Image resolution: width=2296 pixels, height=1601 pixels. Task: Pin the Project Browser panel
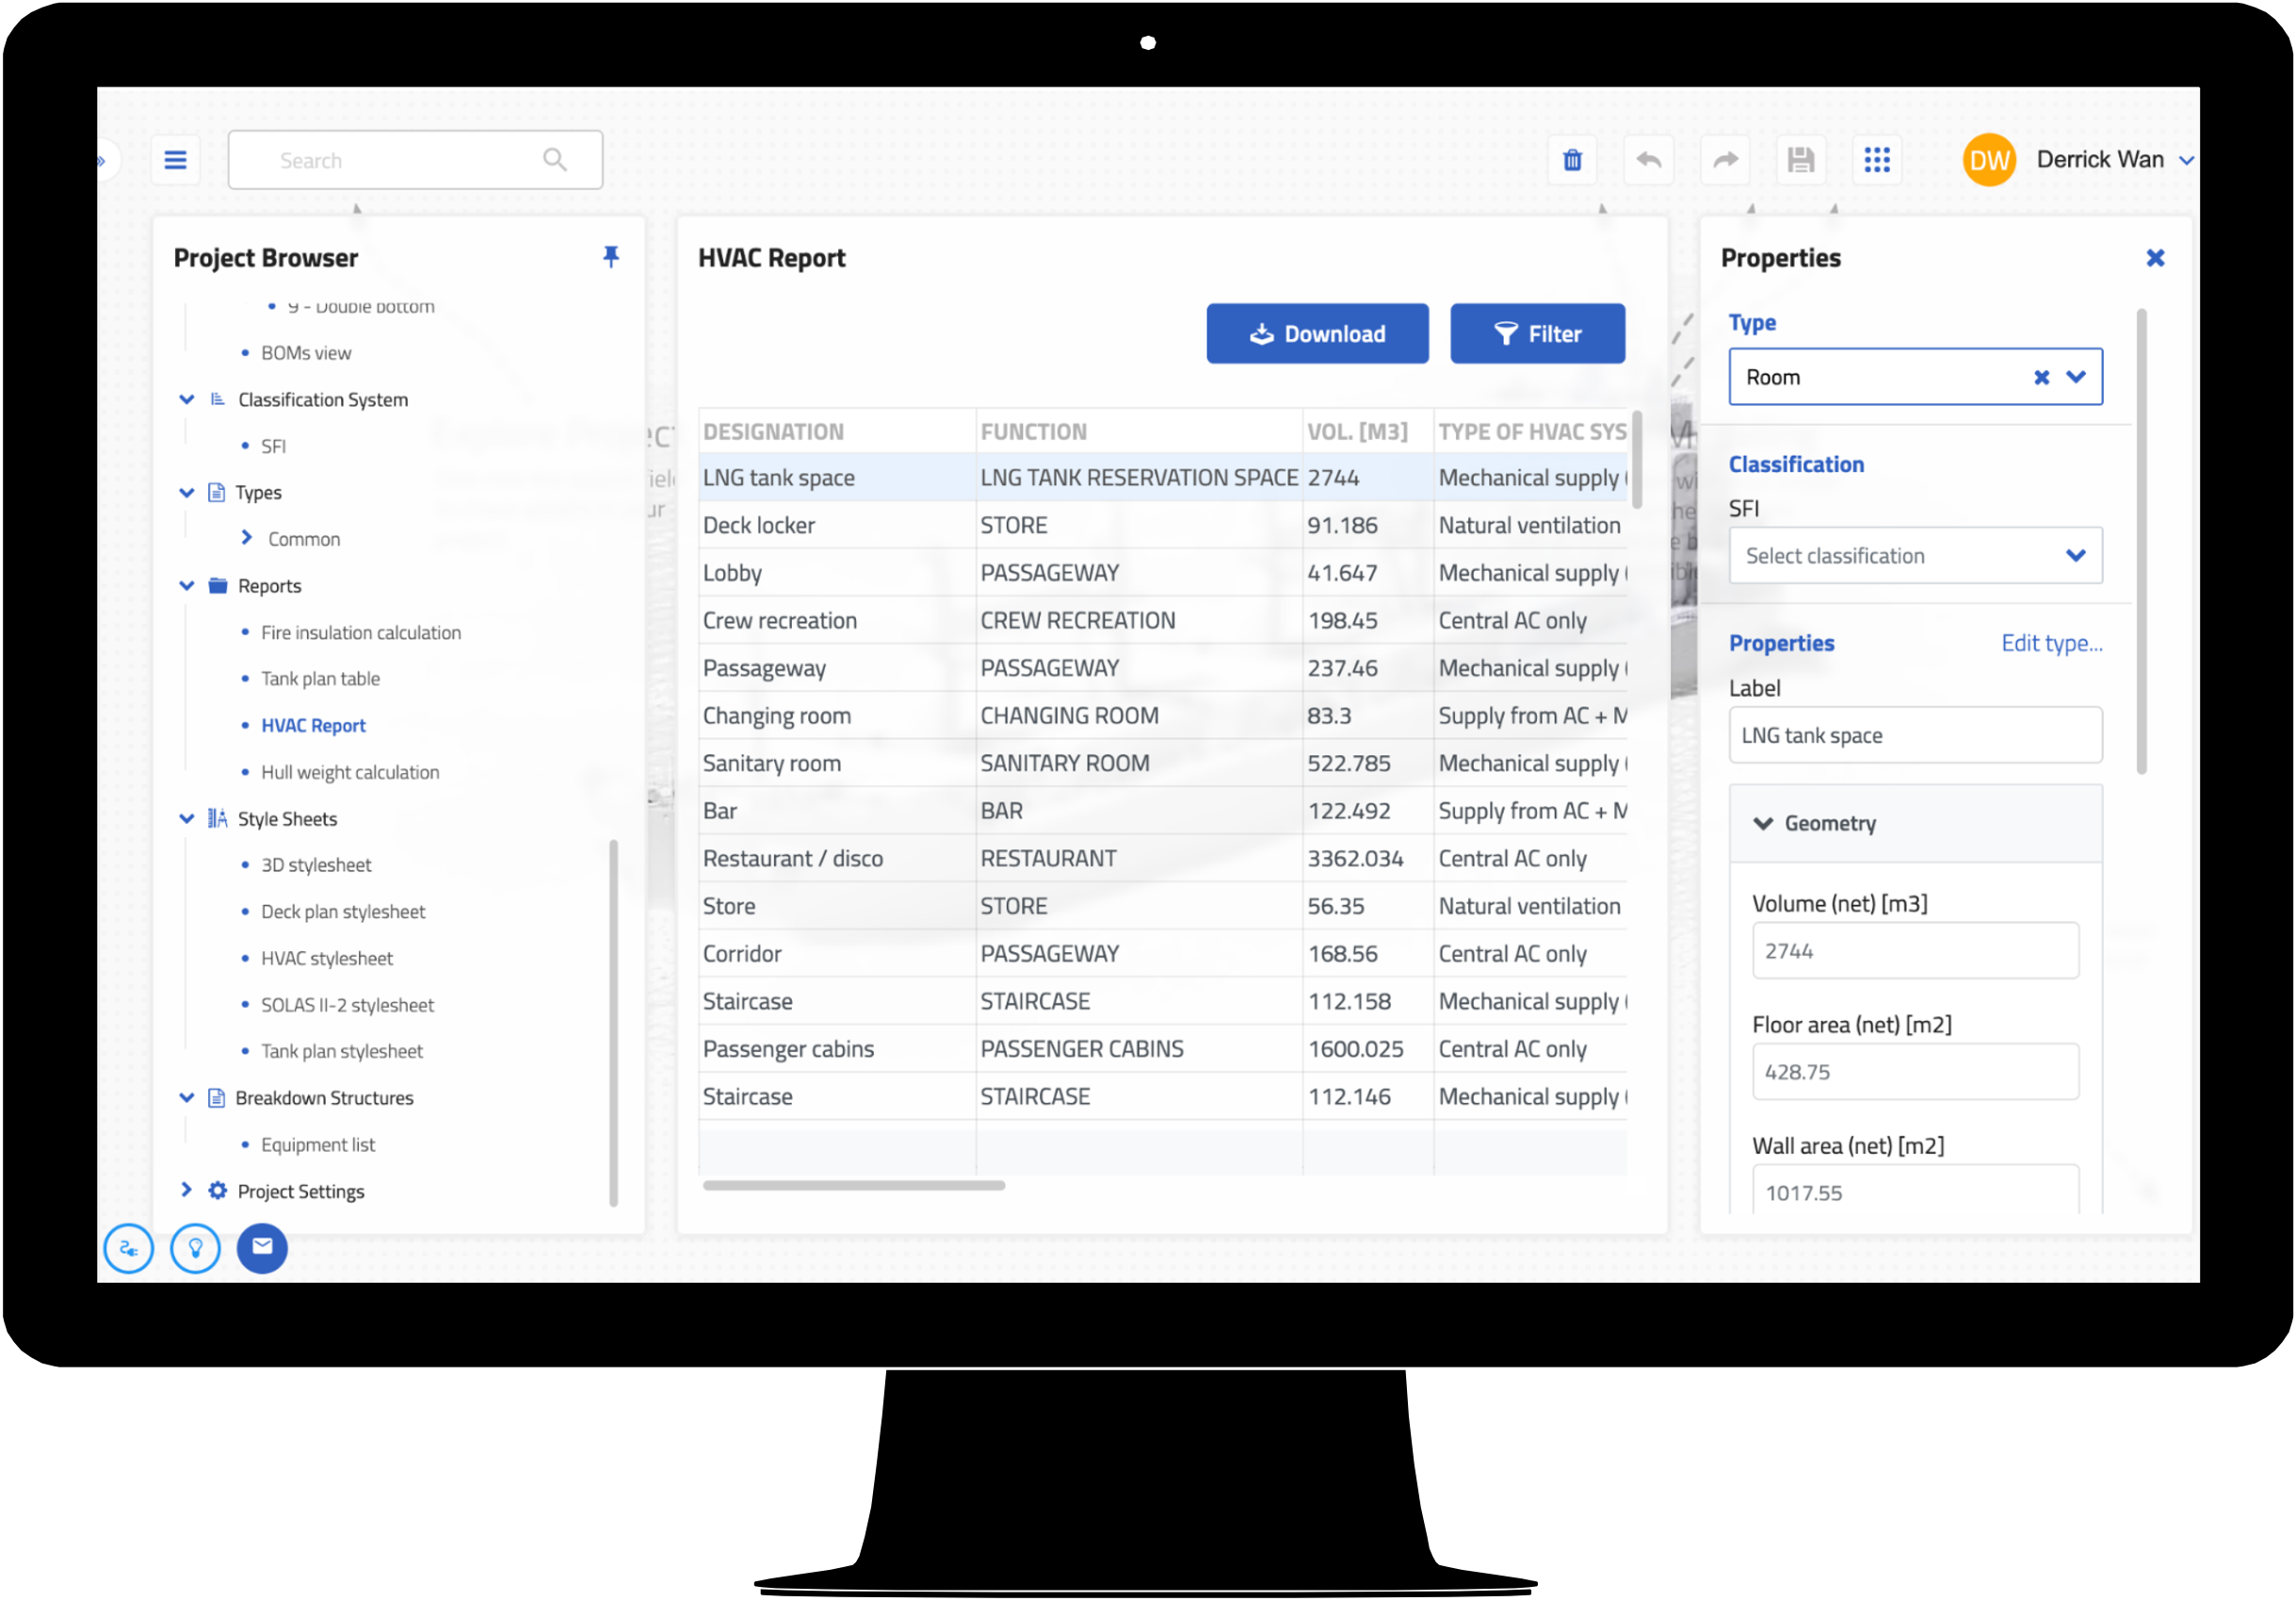tap(611, 257)
